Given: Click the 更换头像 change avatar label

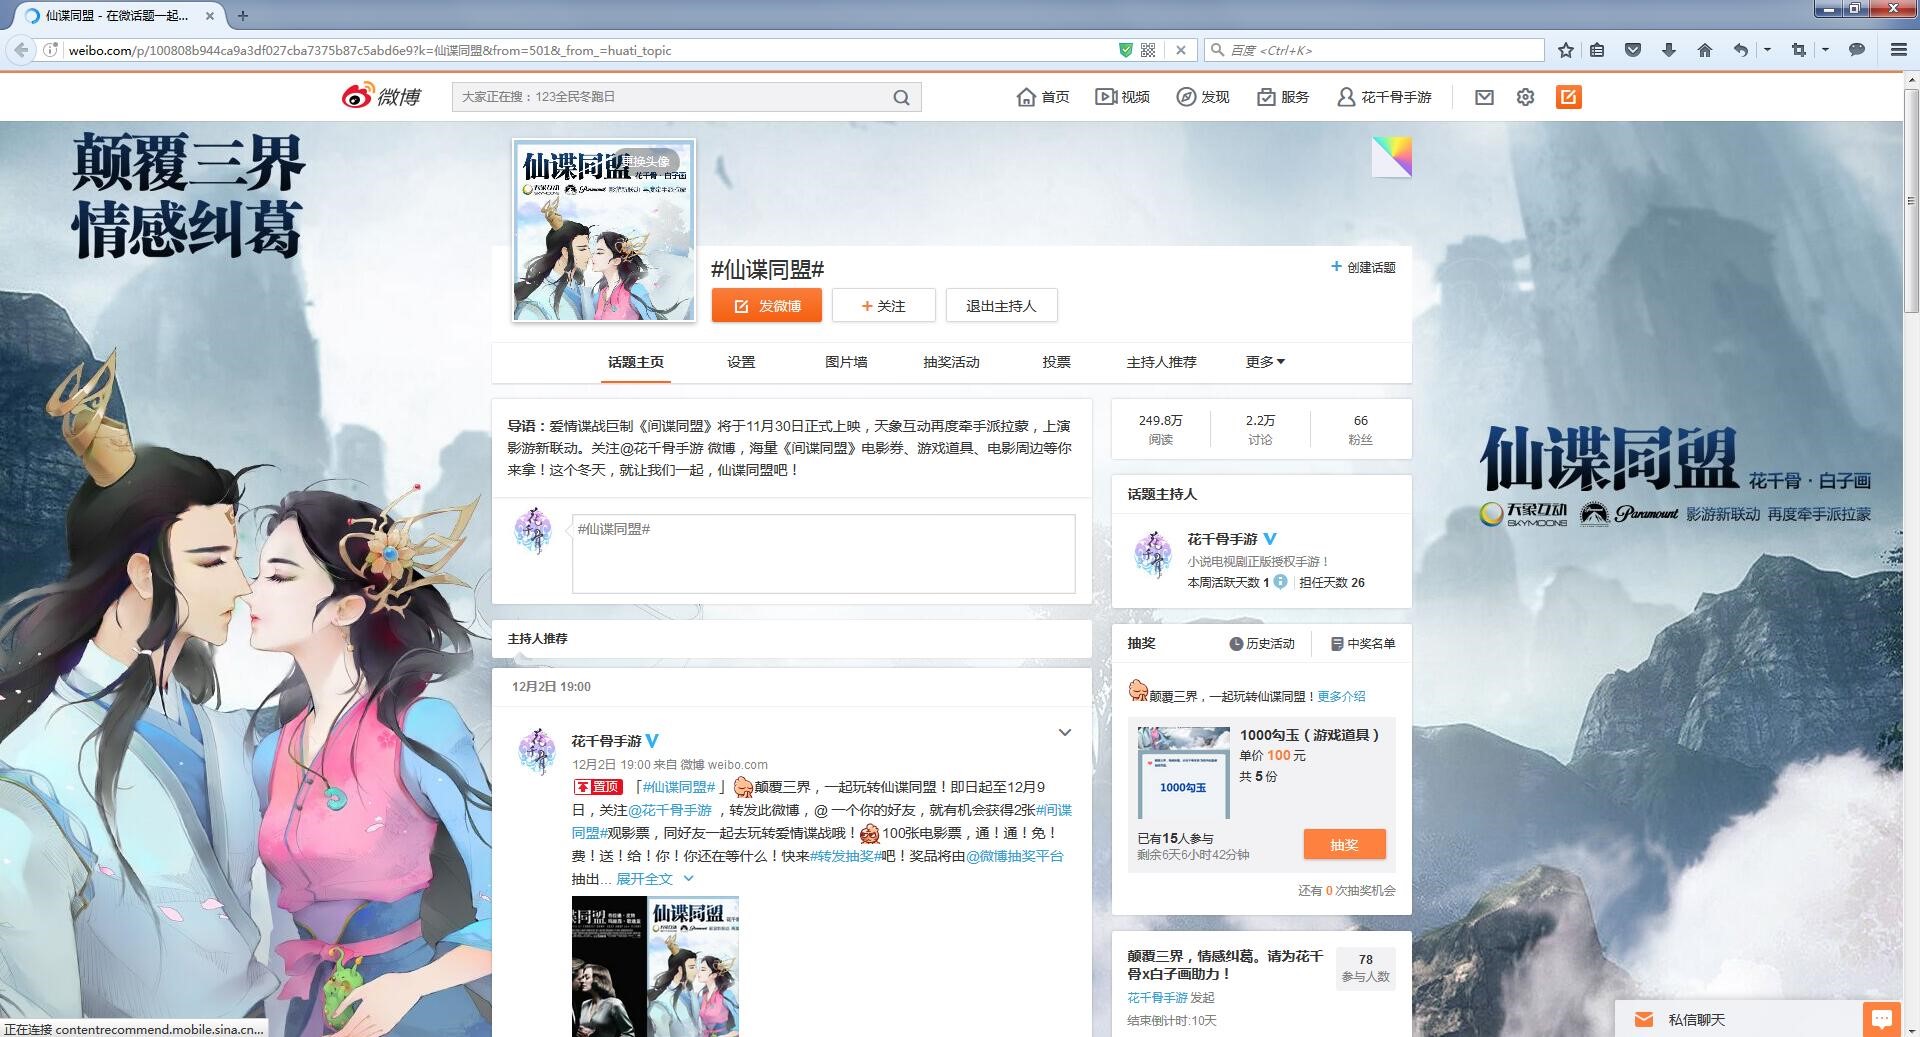Looking at the screenshot, I should pos(646,161).
